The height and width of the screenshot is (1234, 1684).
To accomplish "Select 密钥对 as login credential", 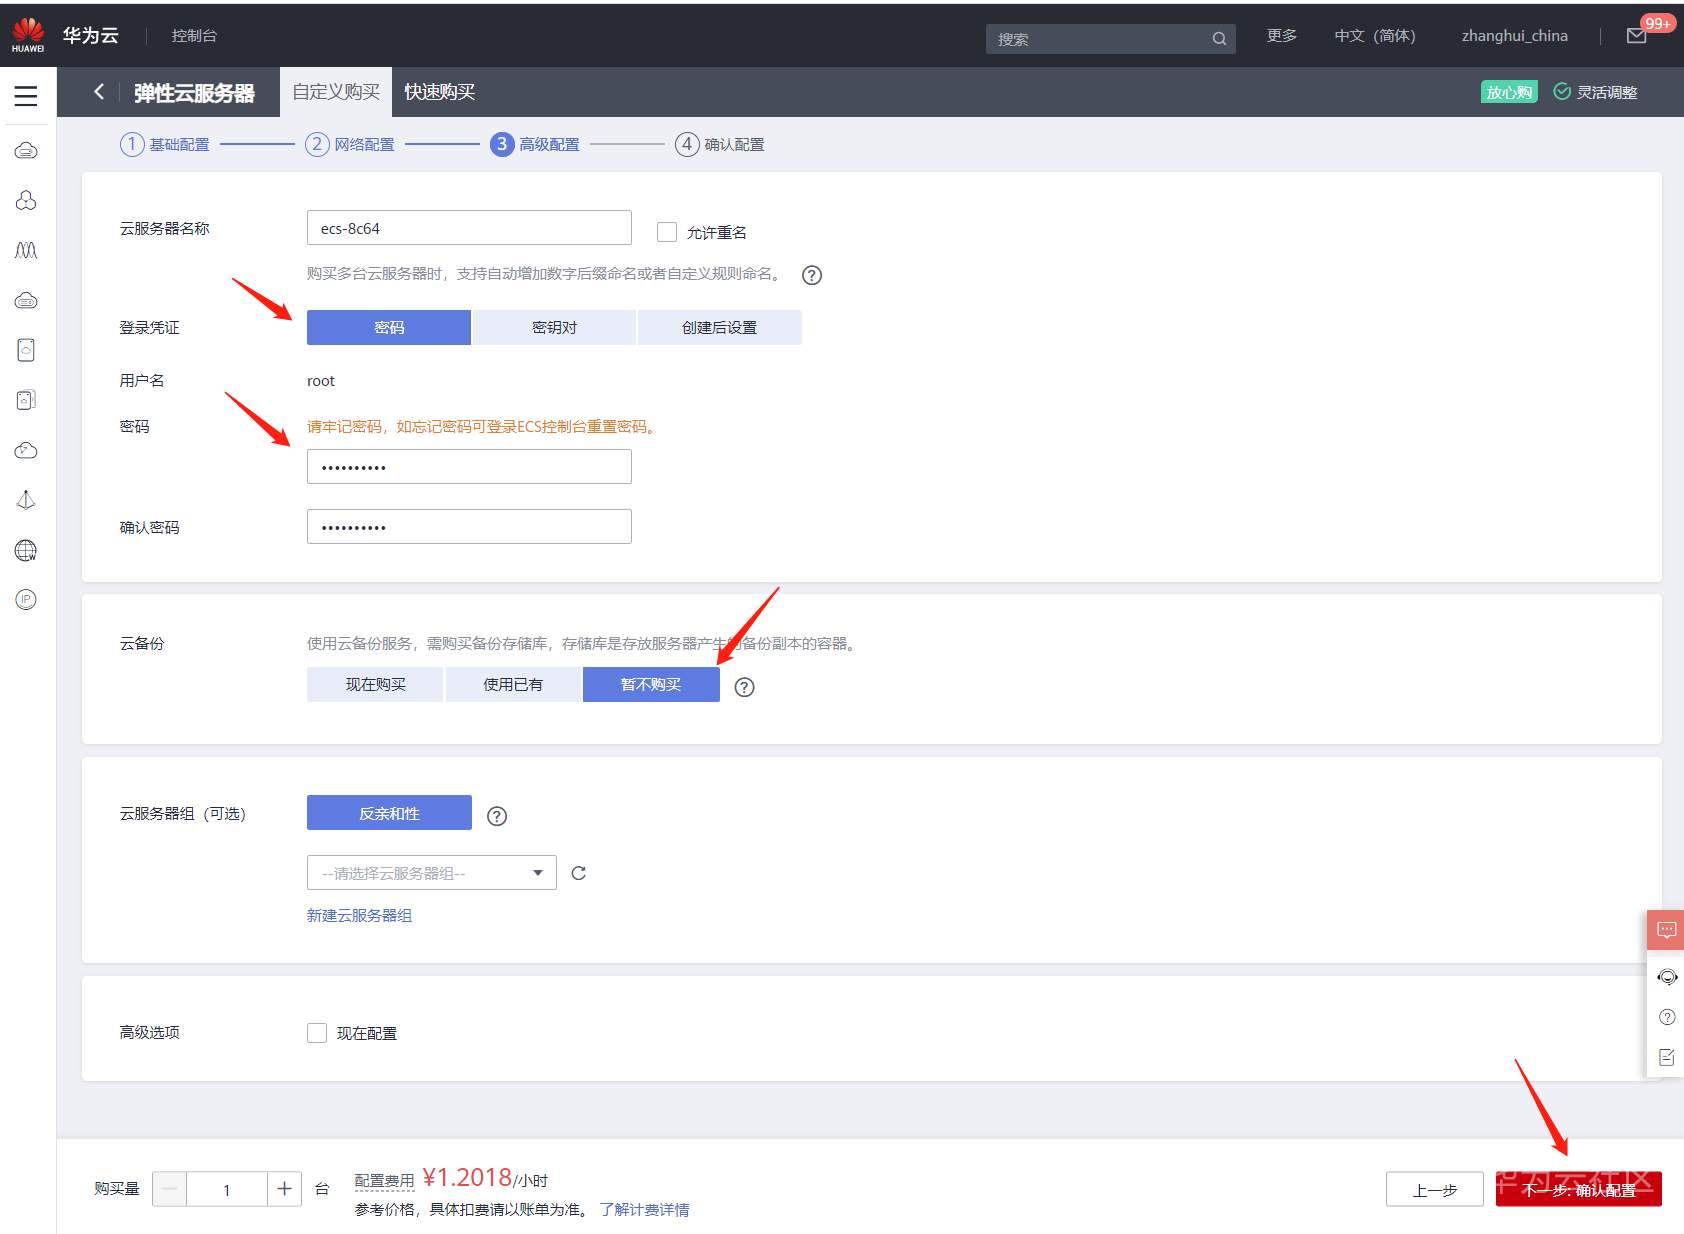I will click(554, 327).
